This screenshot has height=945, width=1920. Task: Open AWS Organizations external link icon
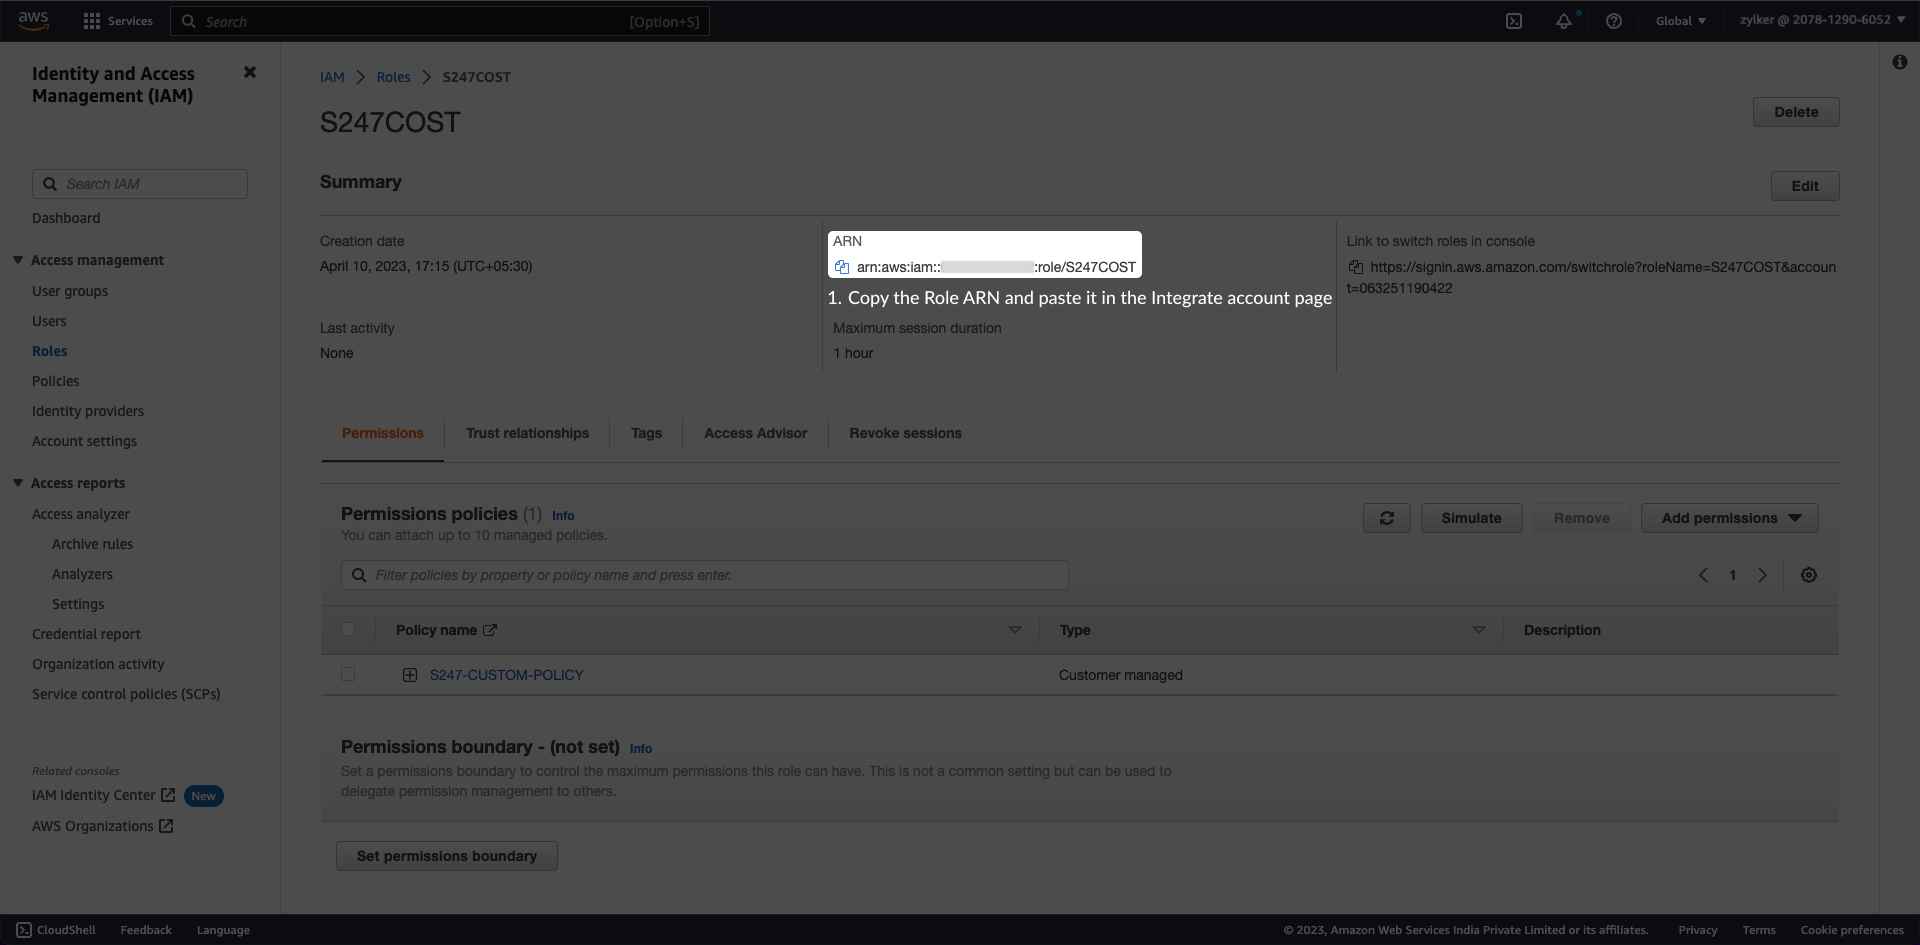click(166, 826)
